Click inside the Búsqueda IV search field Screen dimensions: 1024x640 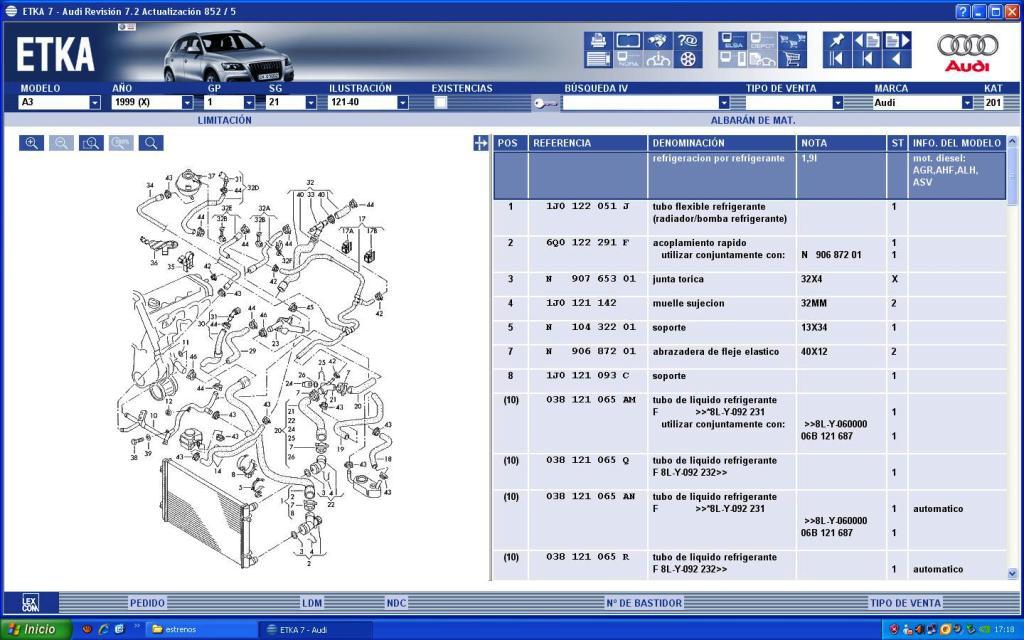(x=641, y=103)
